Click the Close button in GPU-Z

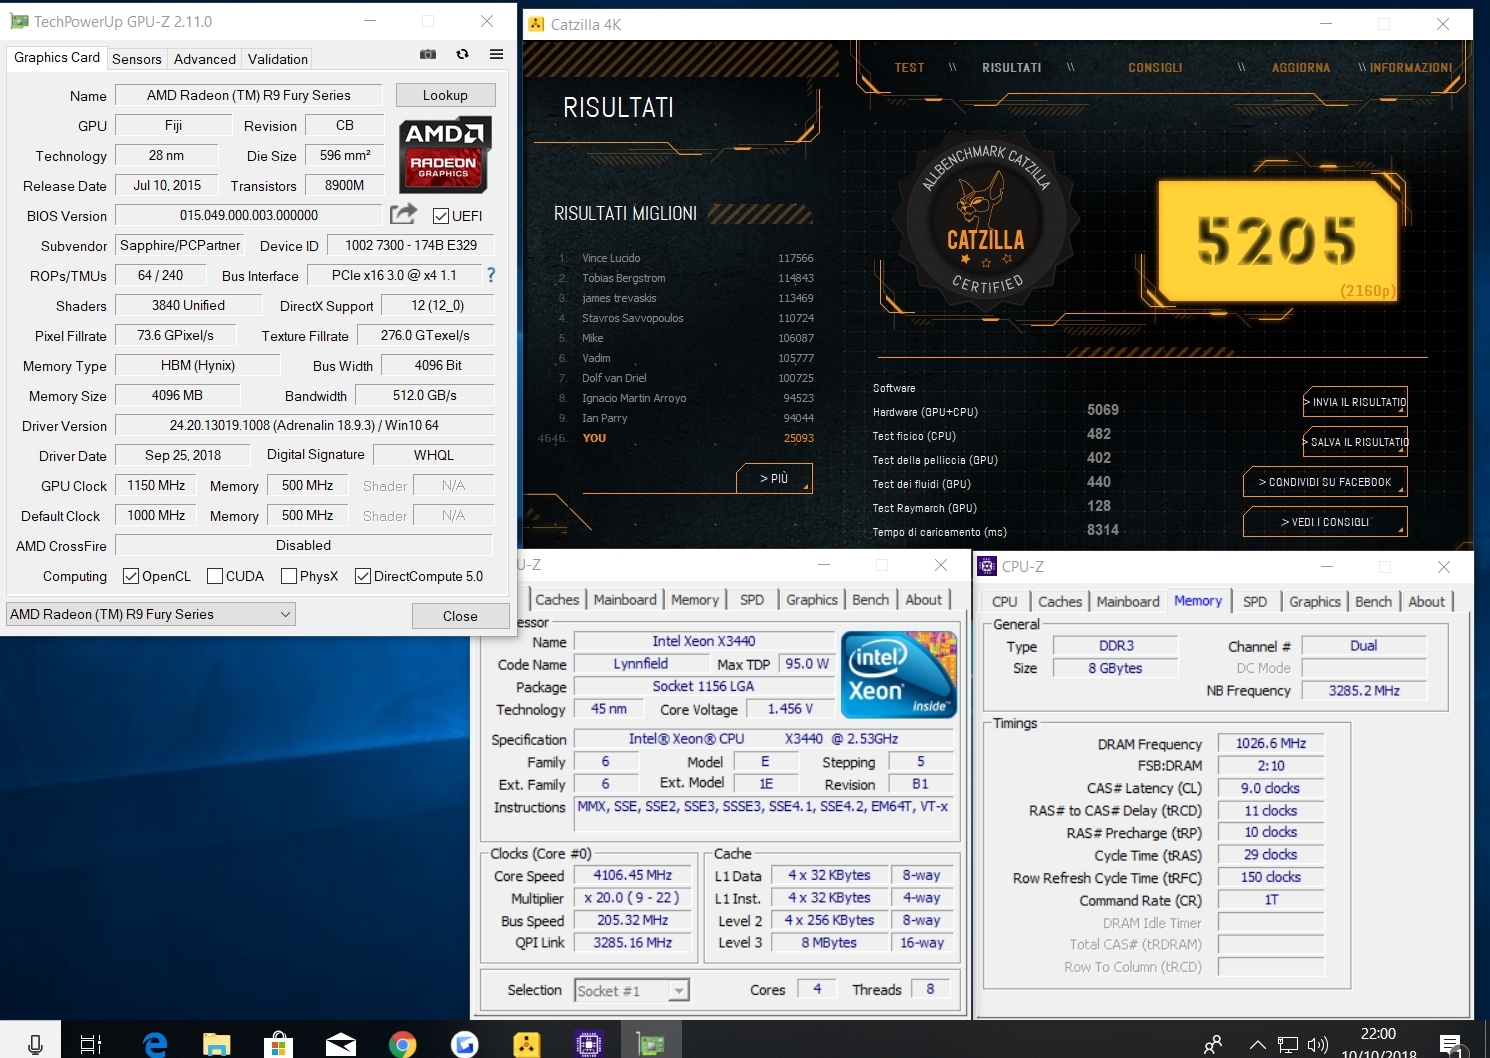click(x=460, y=616)
